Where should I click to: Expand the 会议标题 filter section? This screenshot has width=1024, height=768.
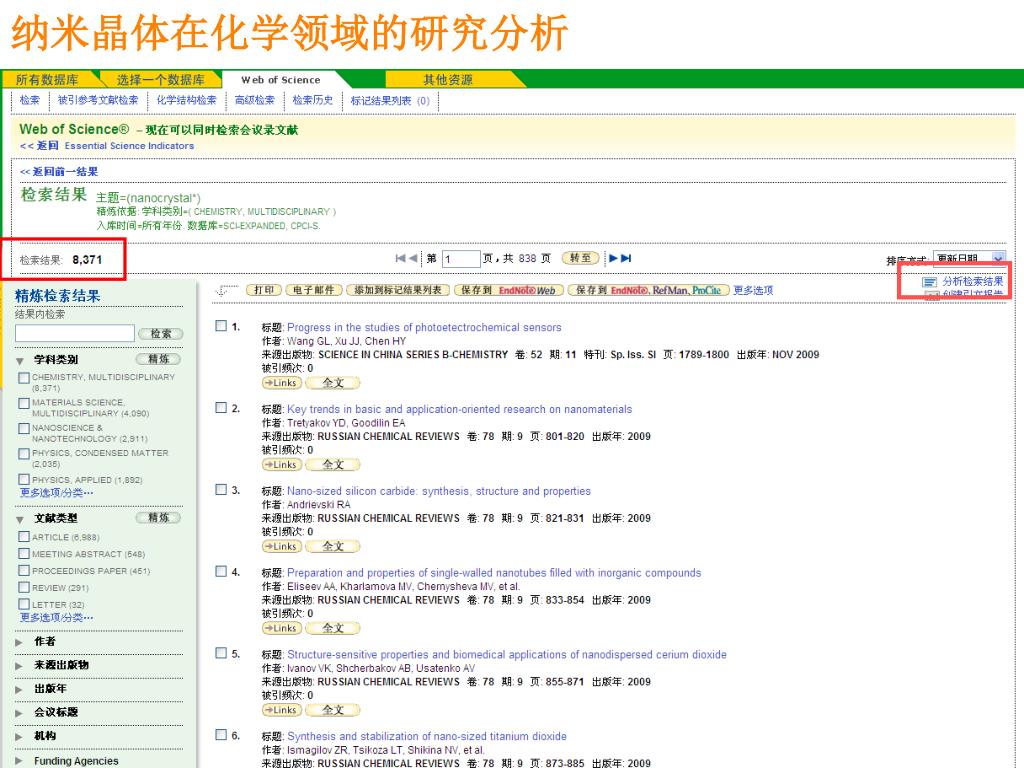click(x=19, y=712)
